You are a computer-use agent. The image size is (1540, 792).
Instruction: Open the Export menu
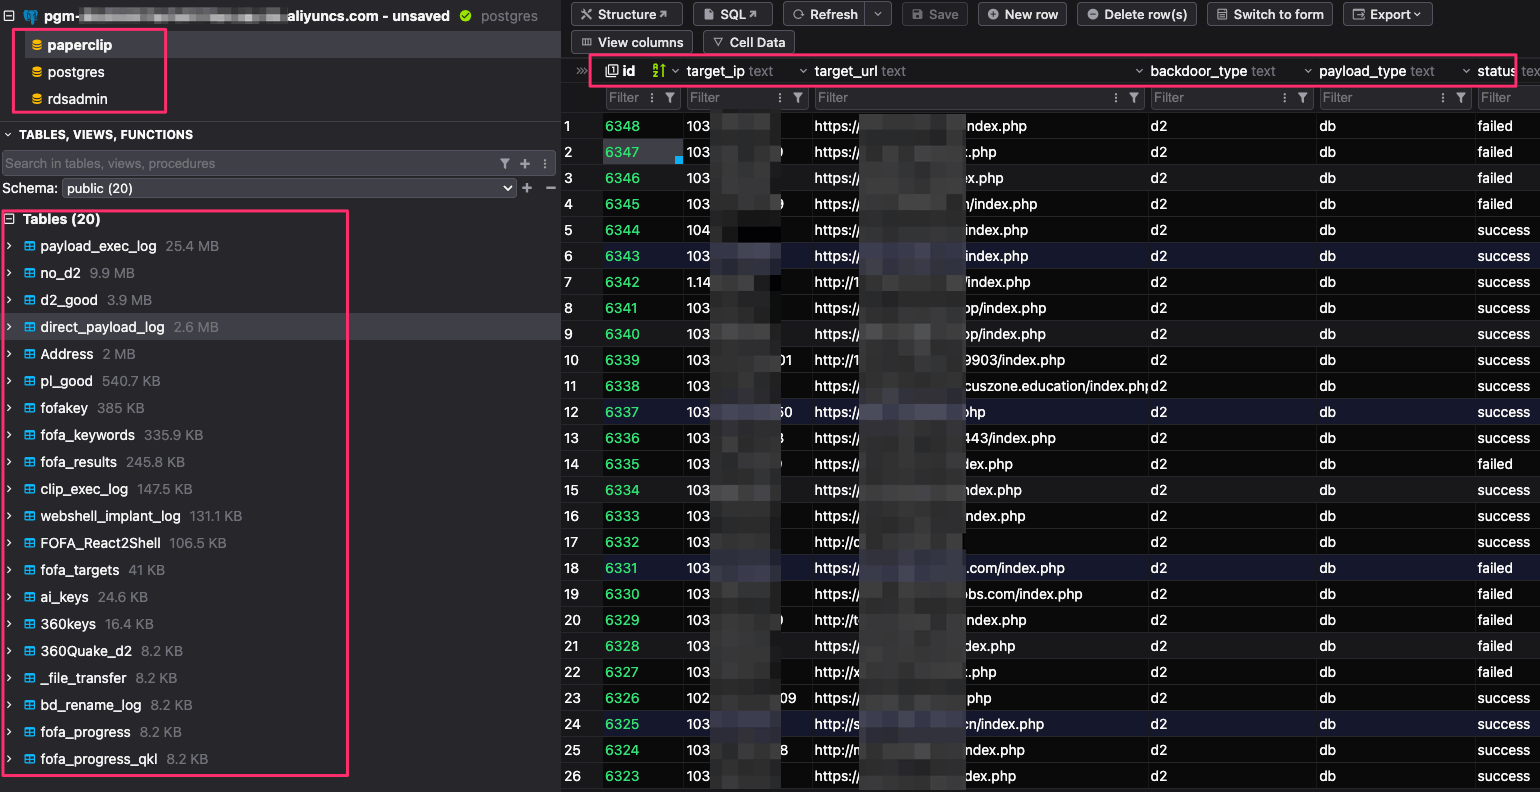point(1387,14)
